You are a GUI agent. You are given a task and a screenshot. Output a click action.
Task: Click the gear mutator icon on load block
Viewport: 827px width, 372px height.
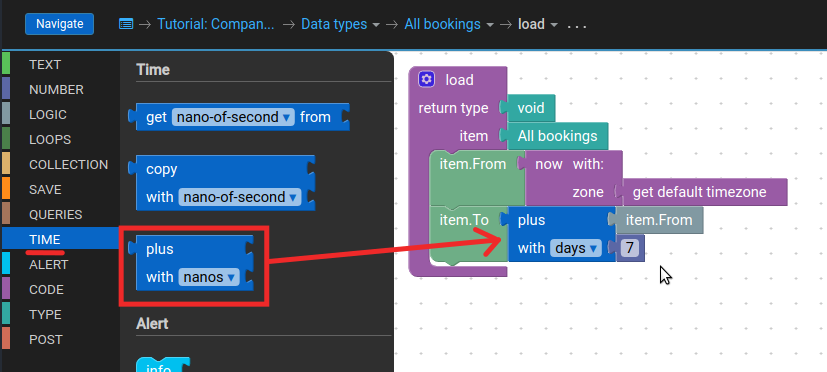point(426,79)
